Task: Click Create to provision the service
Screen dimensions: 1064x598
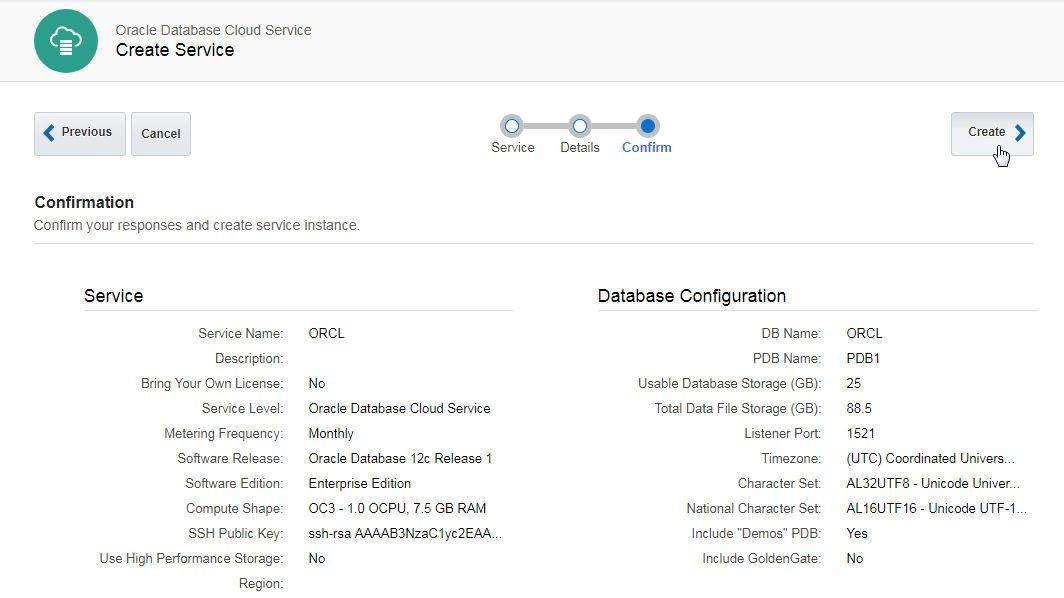Action: [992, 134]
